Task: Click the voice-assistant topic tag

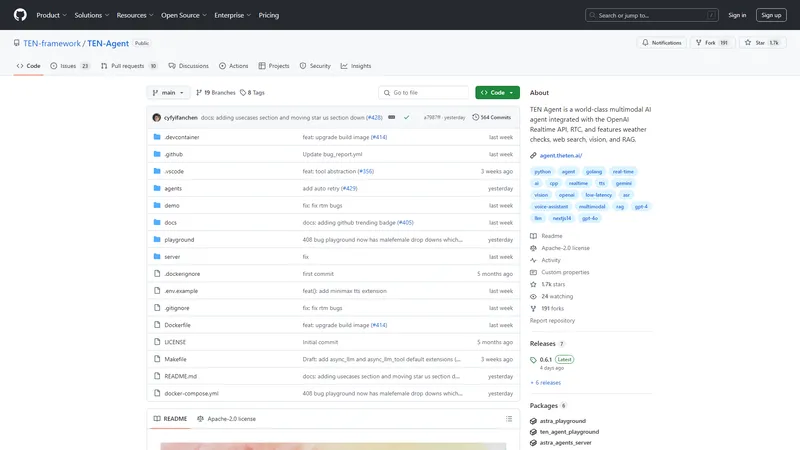Action: pos(551,207)
